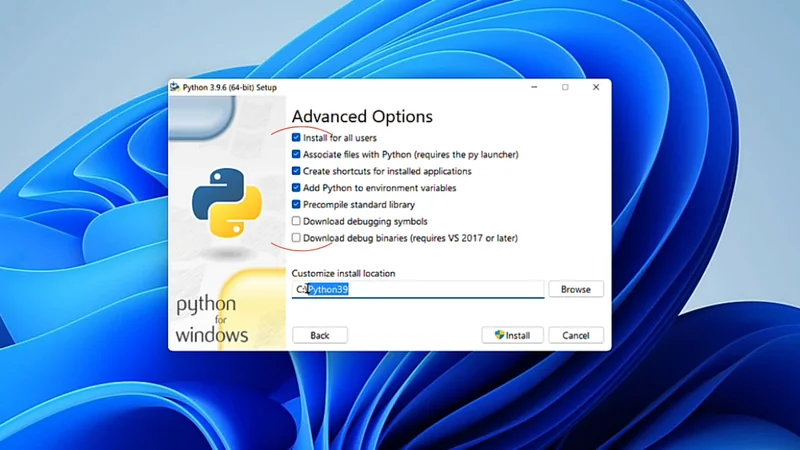Maximize the Python Setup window

coord(565,87)
